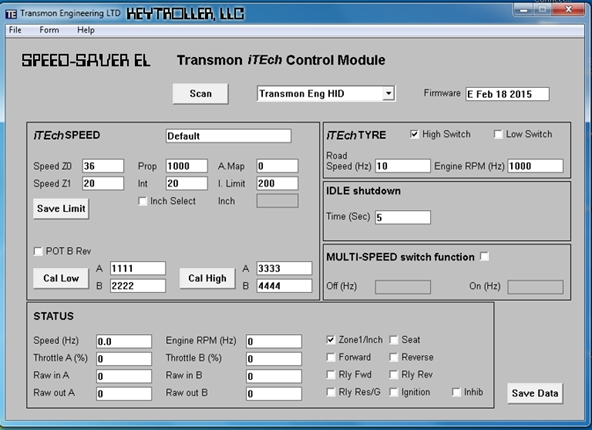
Task: Click the Raw out B field
Action: click(x=274, y=394)
